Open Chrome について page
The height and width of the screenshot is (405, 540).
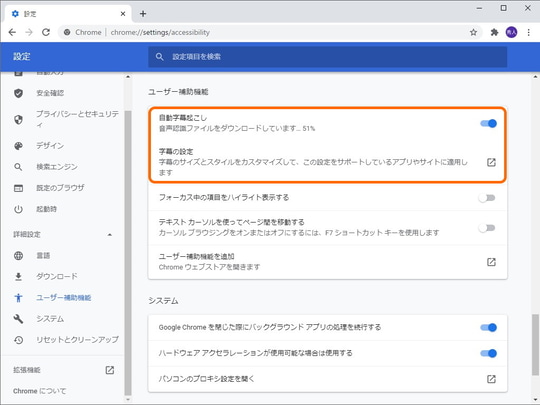click(x=40, y=391)
